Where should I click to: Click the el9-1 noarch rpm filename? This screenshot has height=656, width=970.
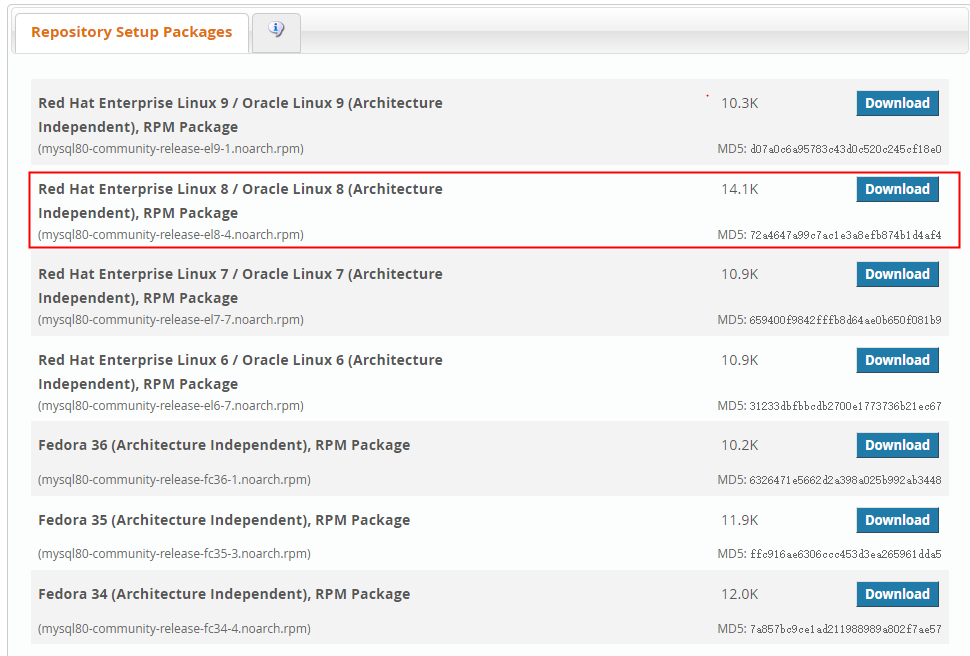(171, 149)
